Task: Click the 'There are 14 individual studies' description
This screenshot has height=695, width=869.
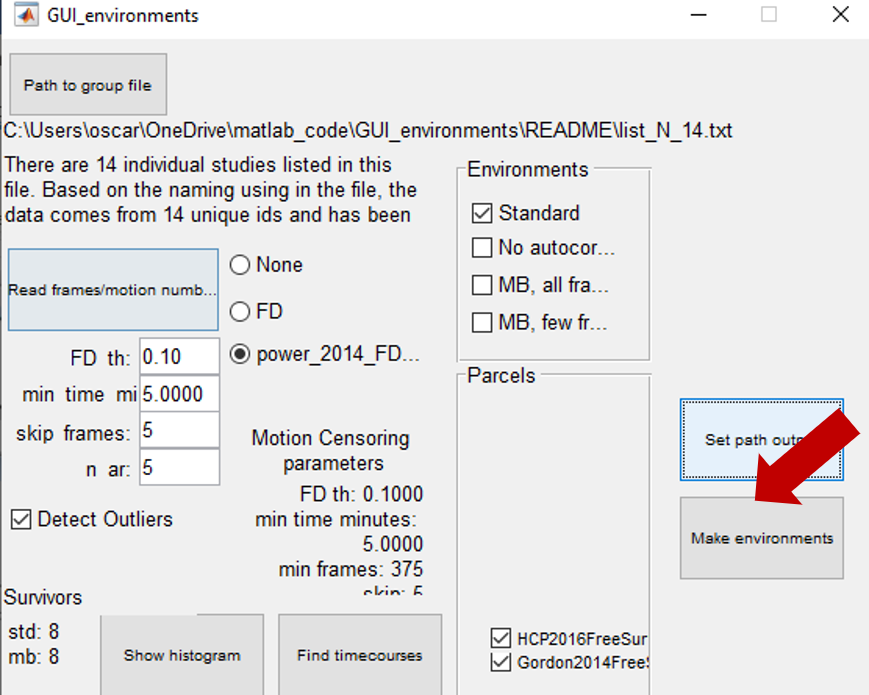Action: coord(211,190)
